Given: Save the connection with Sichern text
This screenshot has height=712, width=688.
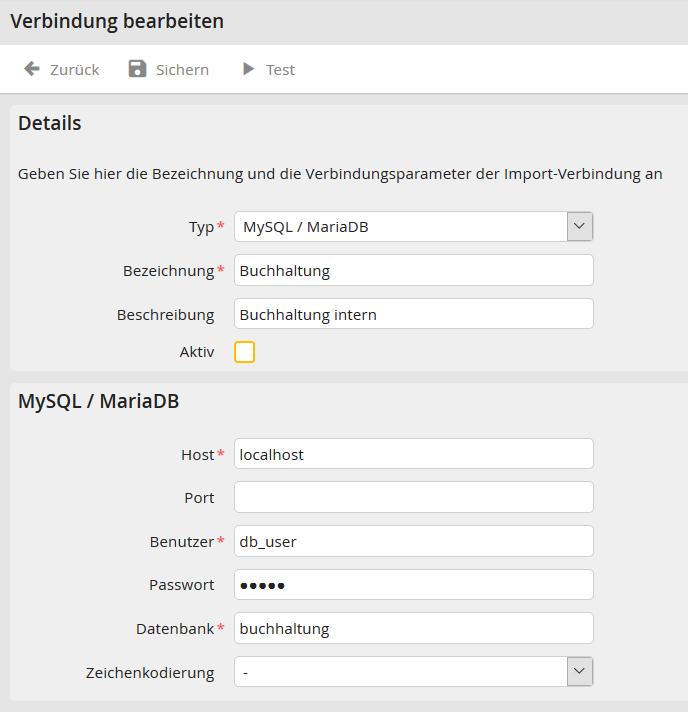Looking at the screenshot, I should [182, 70].
